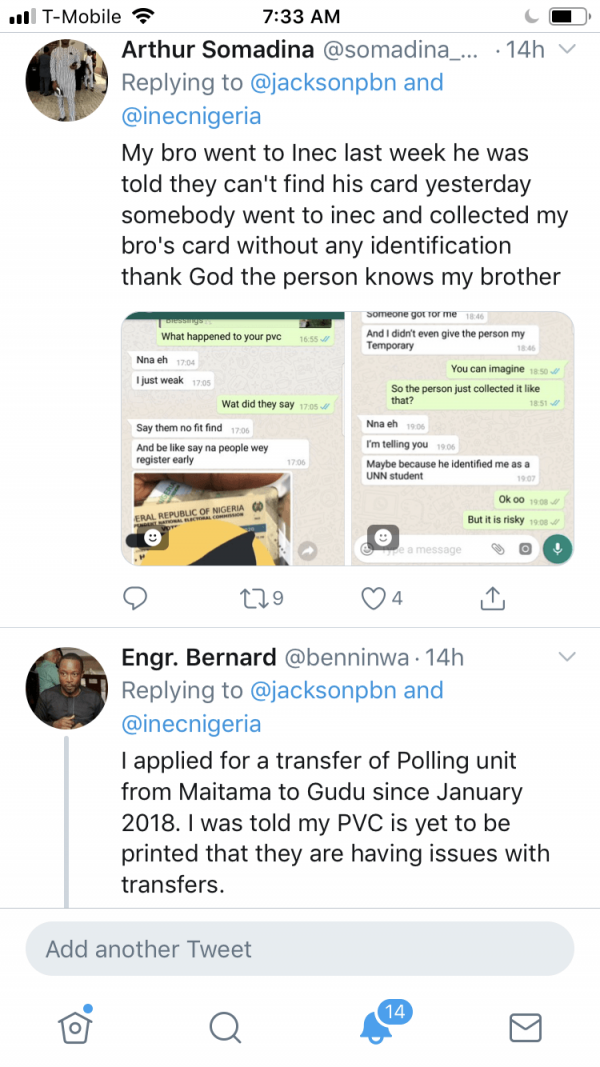The height and width of the screenshot is (1067, 600).
Task: Open the Search tab
Action: click(224, 1027)
